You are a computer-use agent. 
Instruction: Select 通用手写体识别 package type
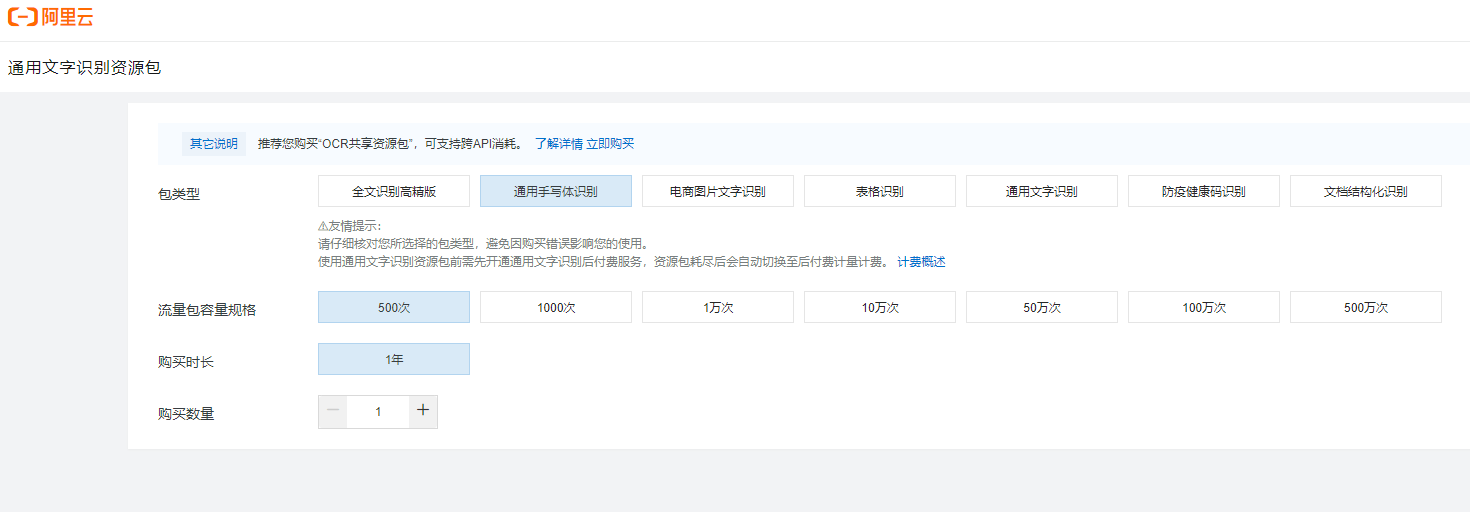pyautogui.click(x=556, y=191)
